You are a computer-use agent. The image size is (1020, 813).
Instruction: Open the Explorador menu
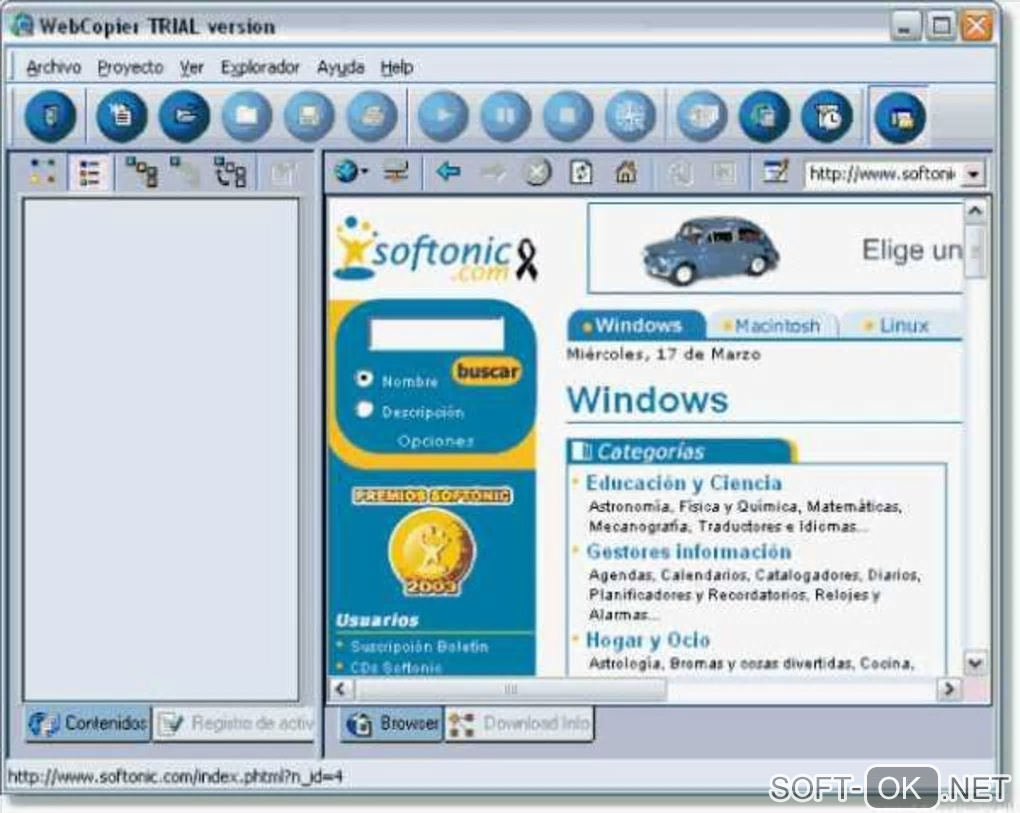click(260, 67)
